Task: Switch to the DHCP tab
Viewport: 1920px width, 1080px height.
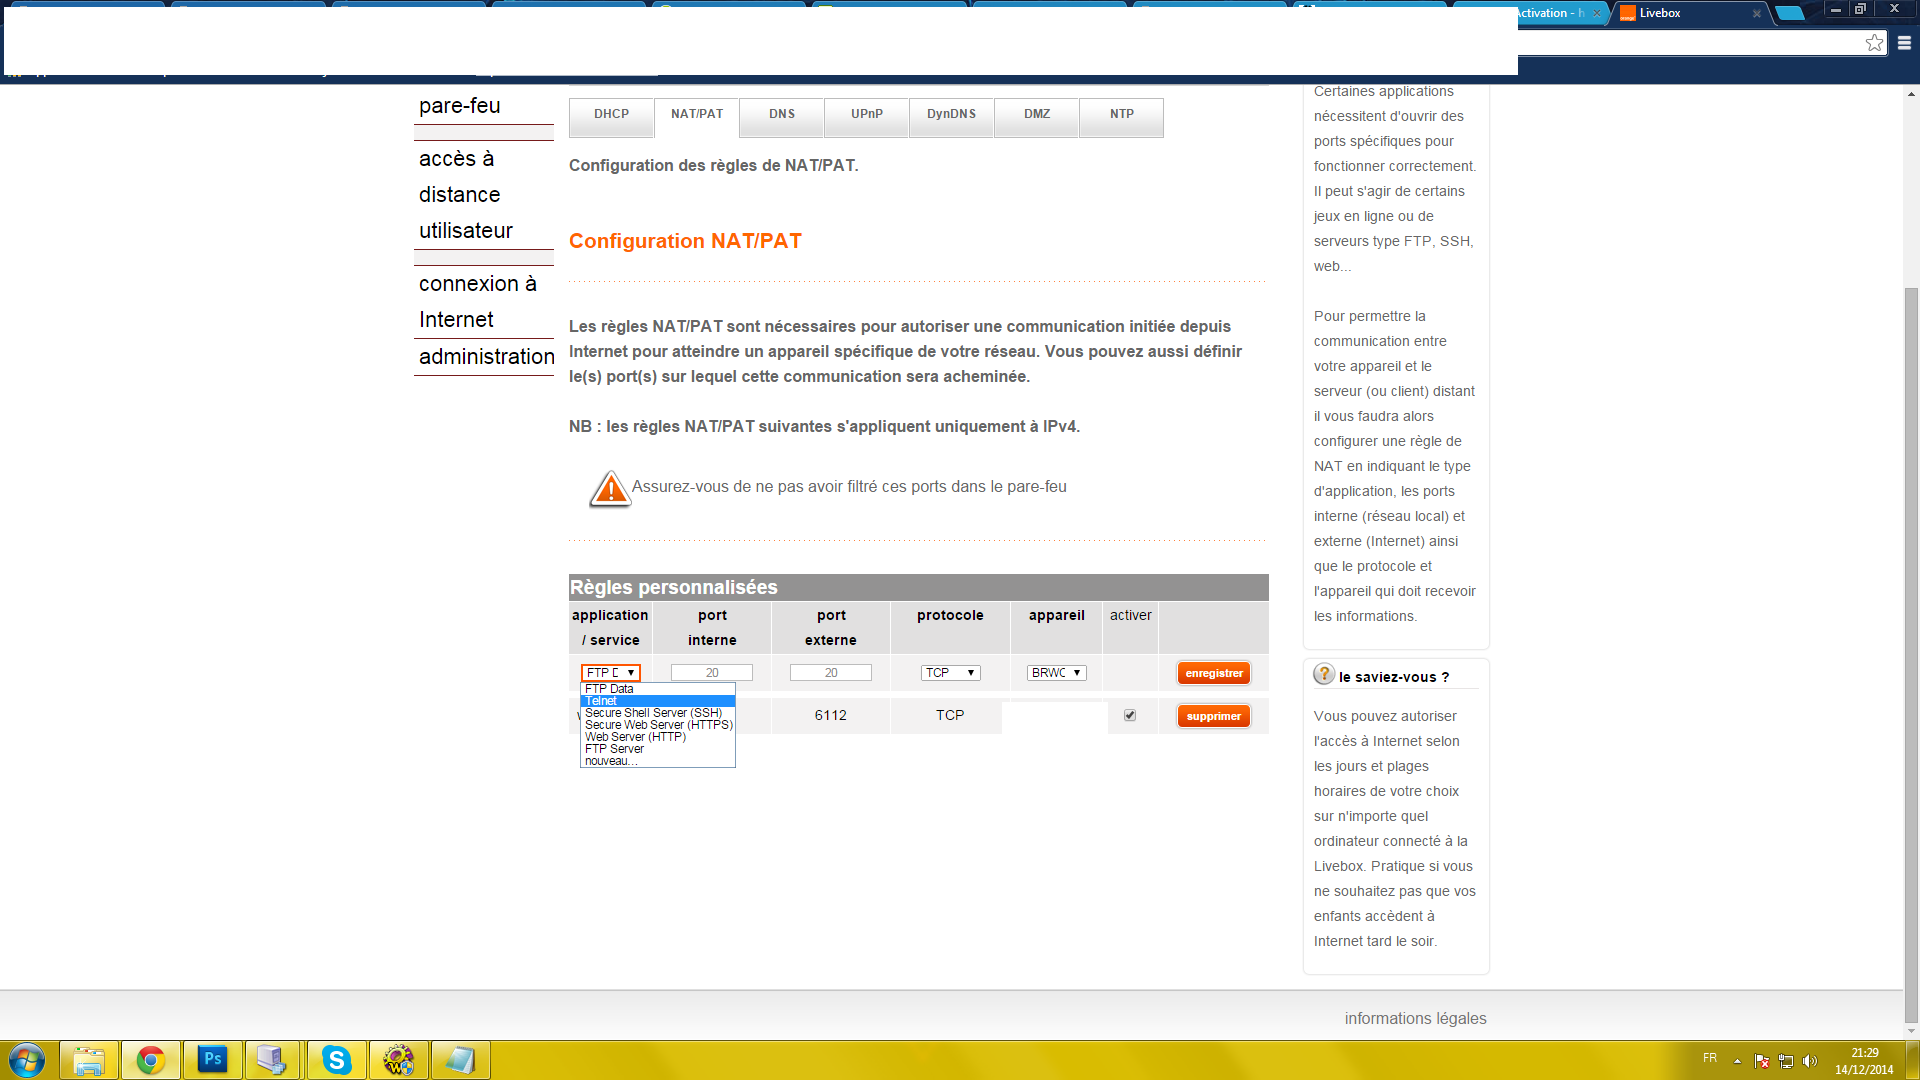Action: tap(611, 116)
